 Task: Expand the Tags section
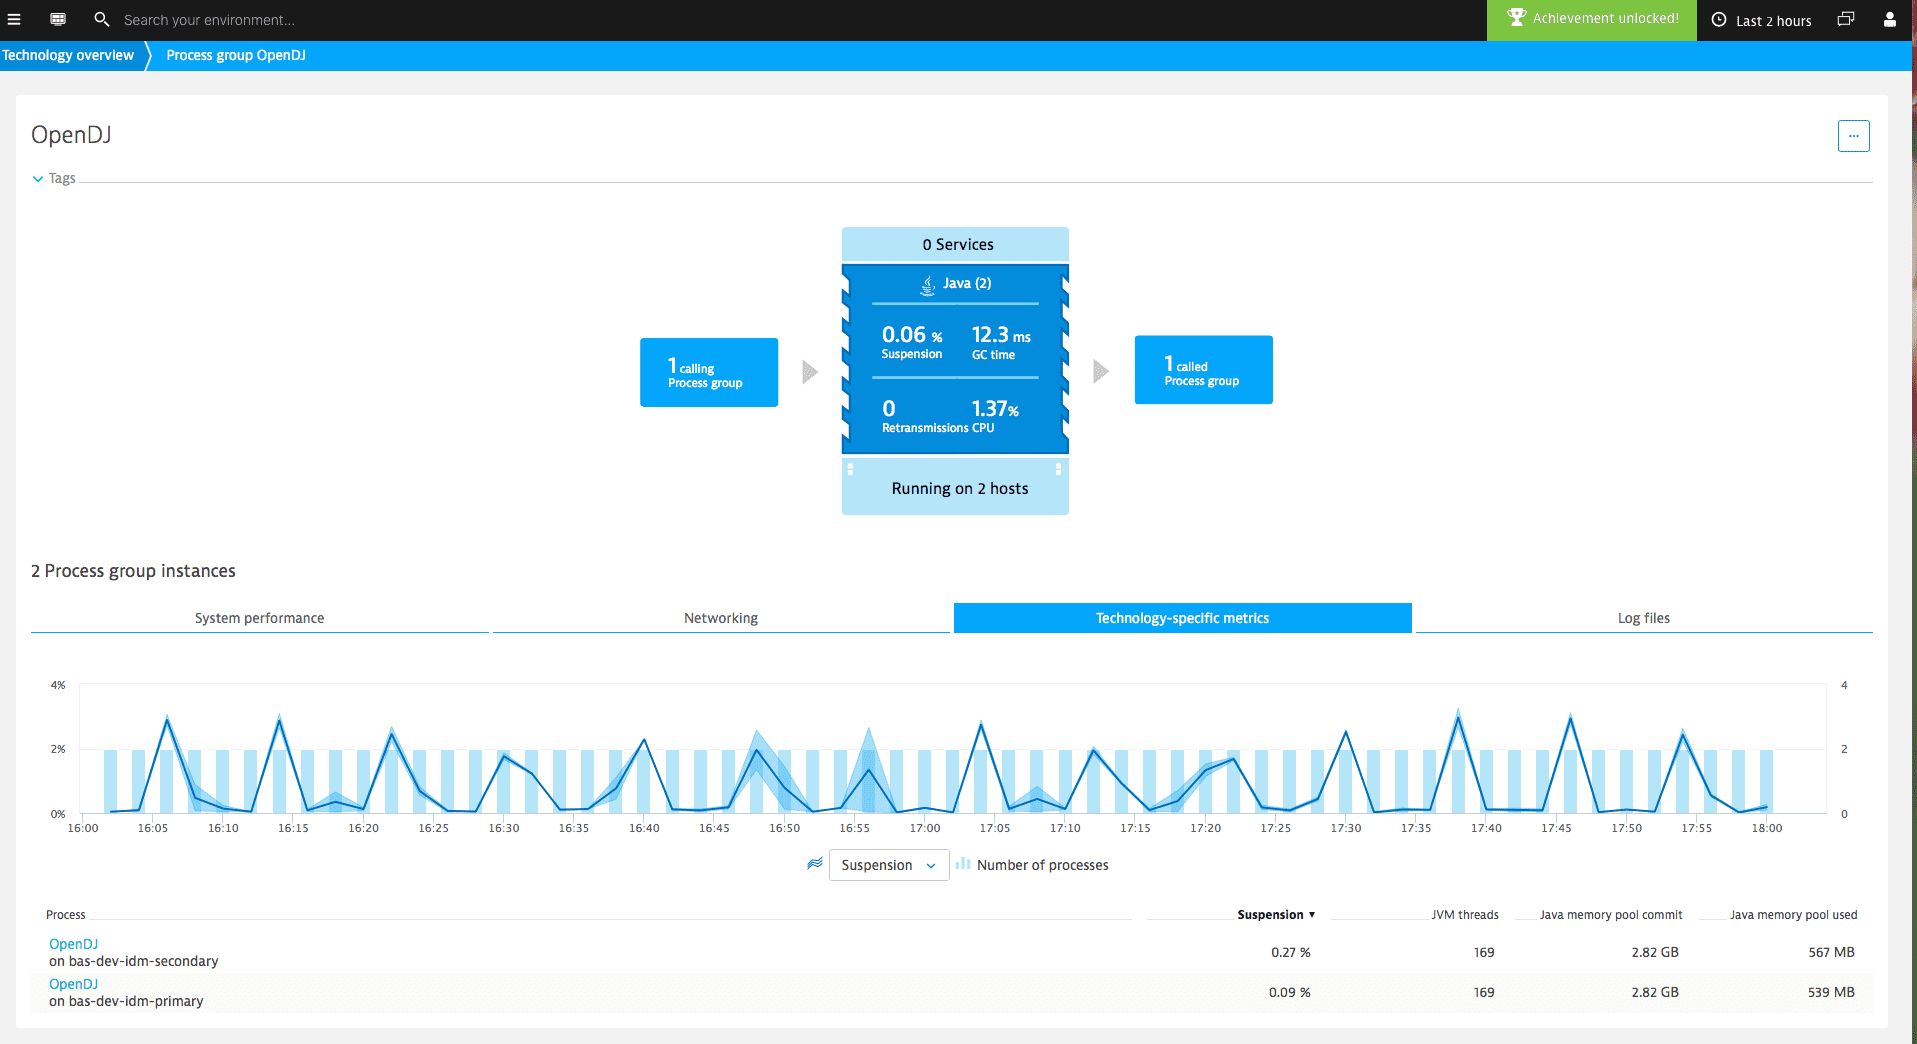54,178
